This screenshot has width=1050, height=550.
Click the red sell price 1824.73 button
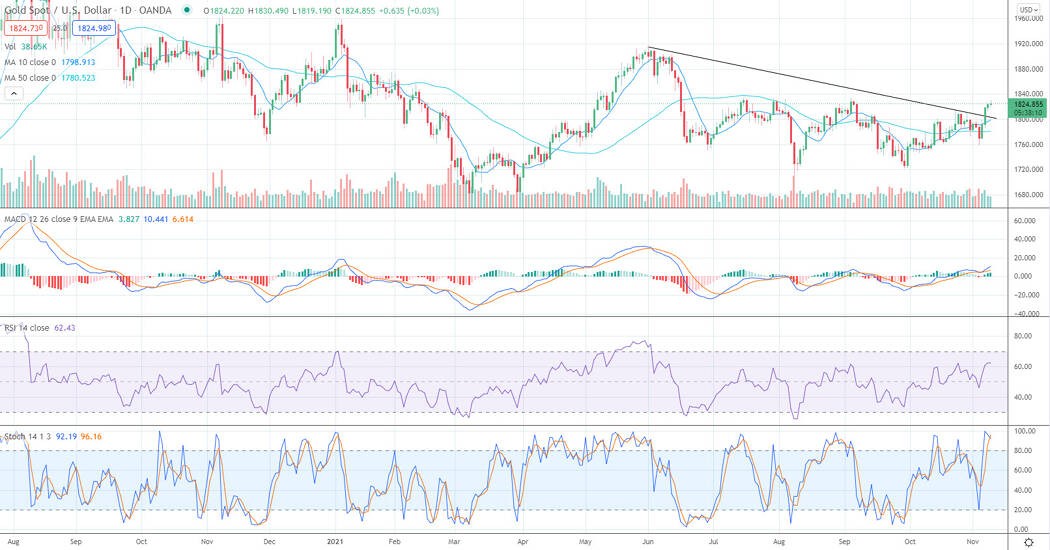coord(26,28)
